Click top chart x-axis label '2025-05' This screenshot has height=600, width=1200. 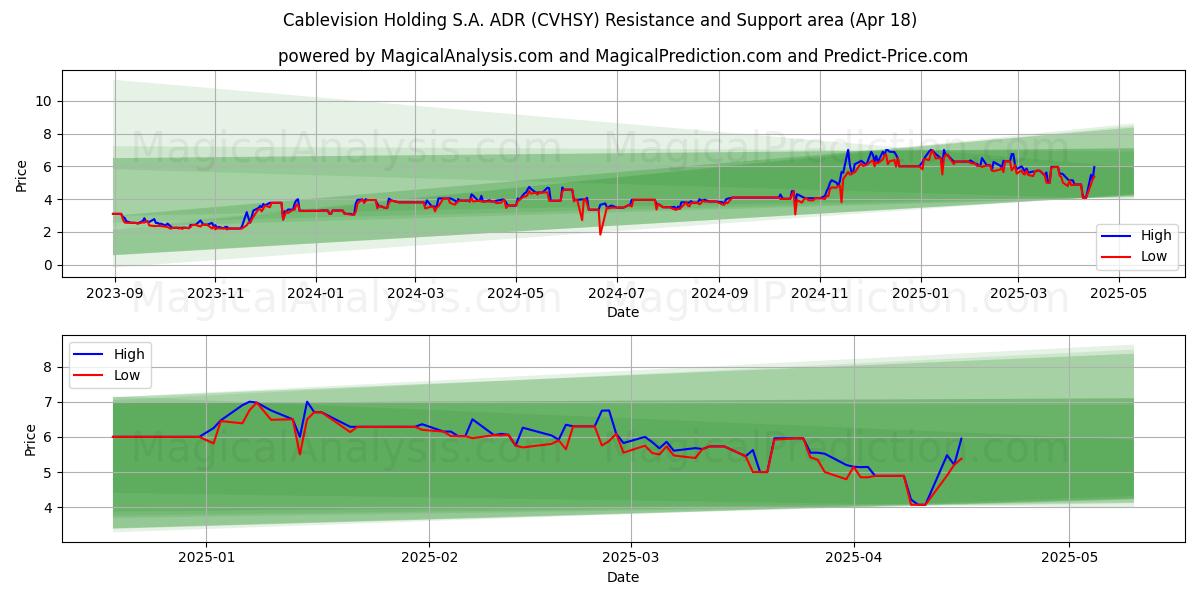[x=1119, y=294]
